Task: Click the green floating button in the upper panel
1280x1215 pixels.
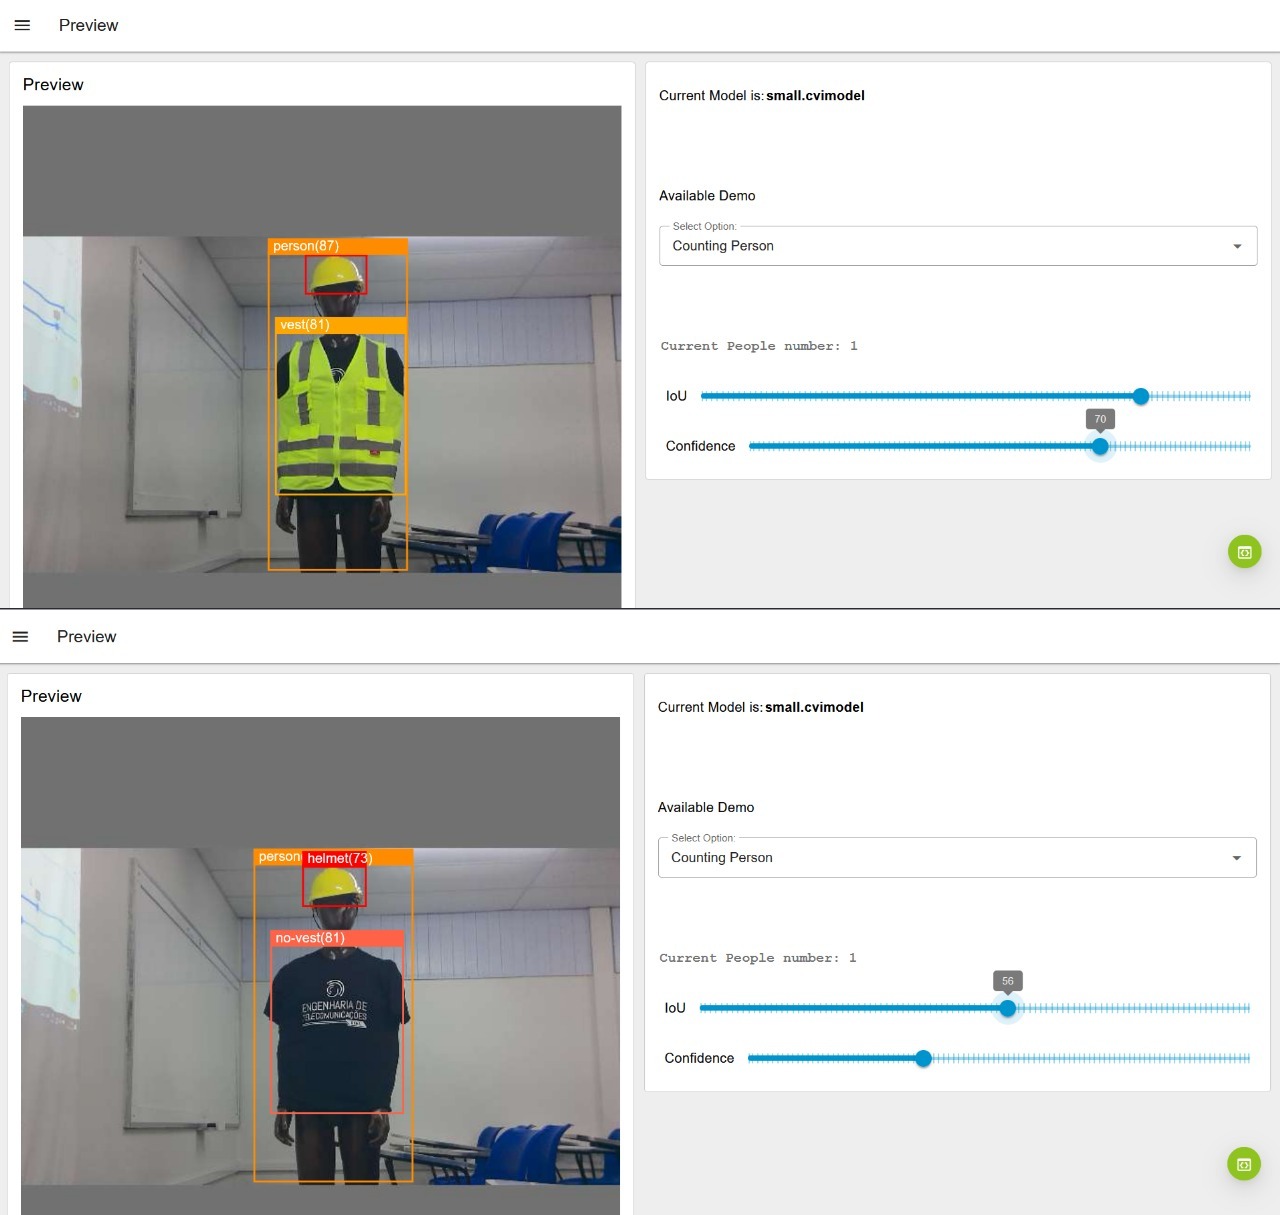Action: point(1244,552)
